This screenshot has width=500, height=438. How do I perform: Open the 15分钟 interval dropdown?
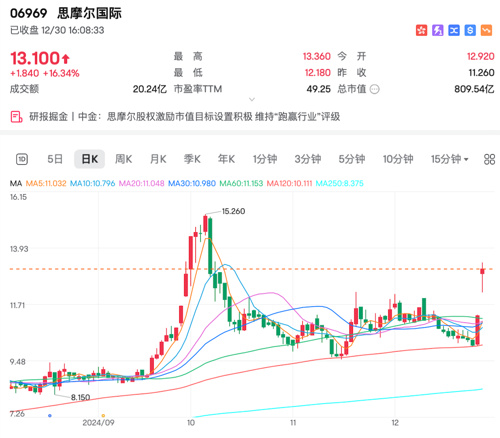pos(450,159)
